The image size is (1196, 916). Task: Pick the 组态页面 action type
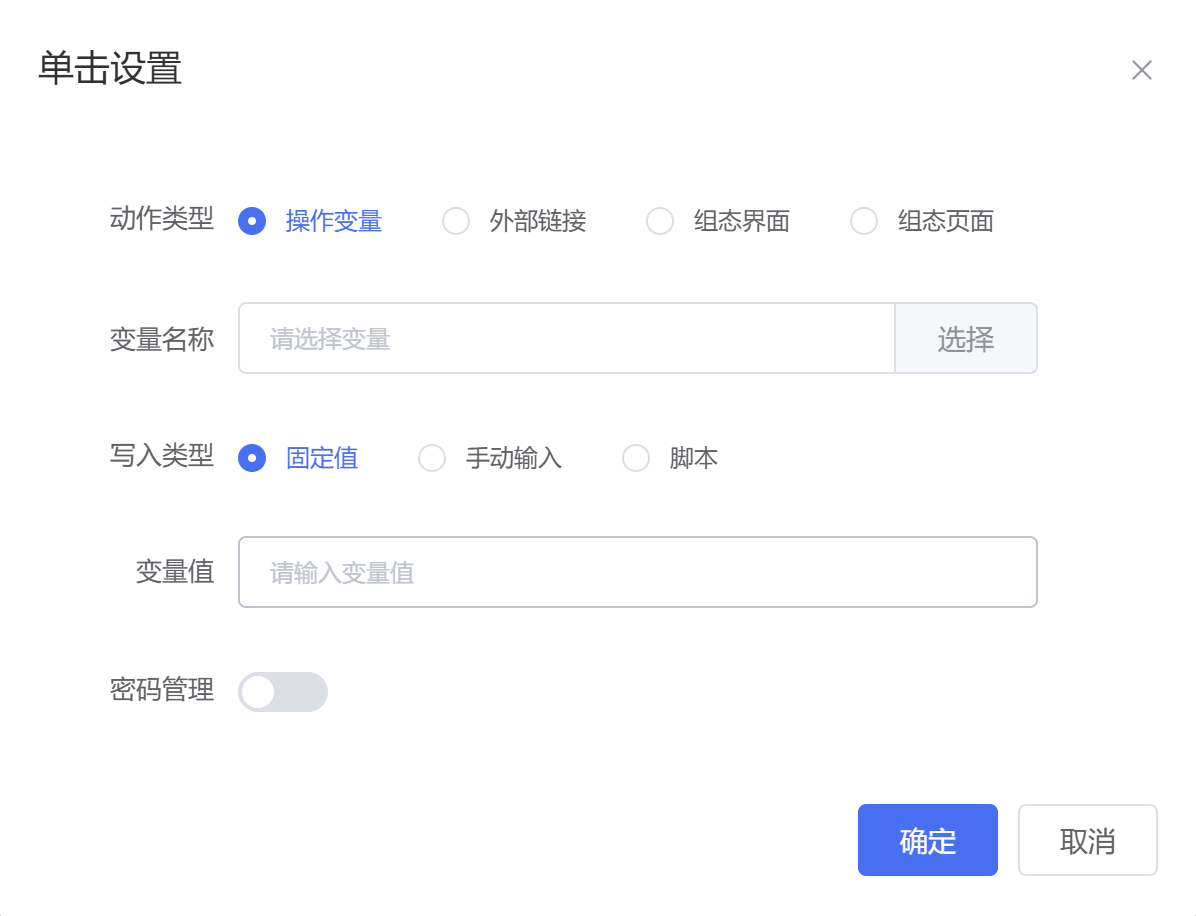pyautogui.click(x=864, y=221)
